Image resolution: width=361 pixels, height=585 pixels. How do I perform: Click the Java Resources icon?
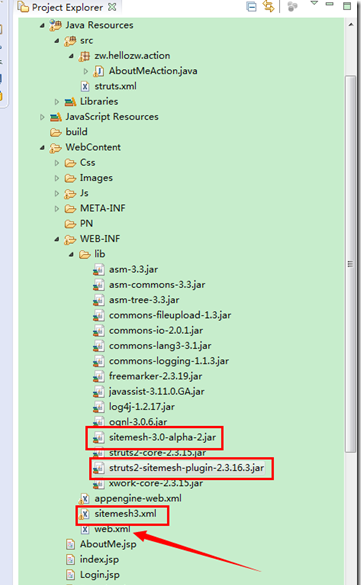point(56,25)
